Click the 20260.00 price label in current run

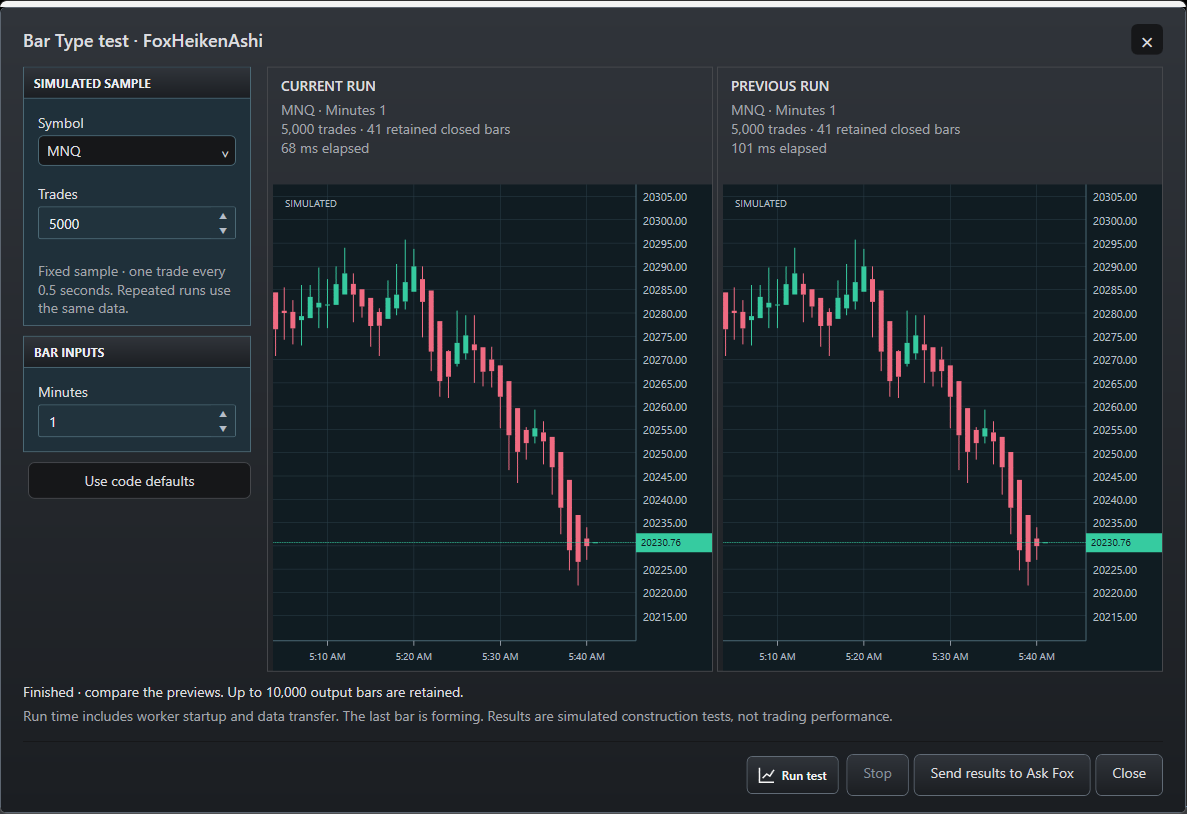(665, 407)
